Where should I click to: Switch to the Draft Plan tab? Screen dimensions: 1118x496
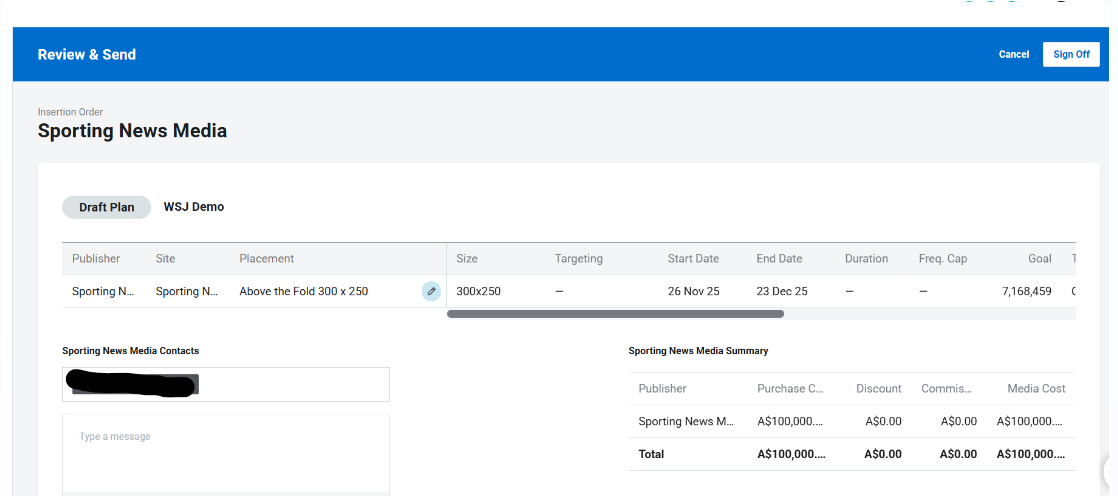pyautogui.click(x=106, y=207)
